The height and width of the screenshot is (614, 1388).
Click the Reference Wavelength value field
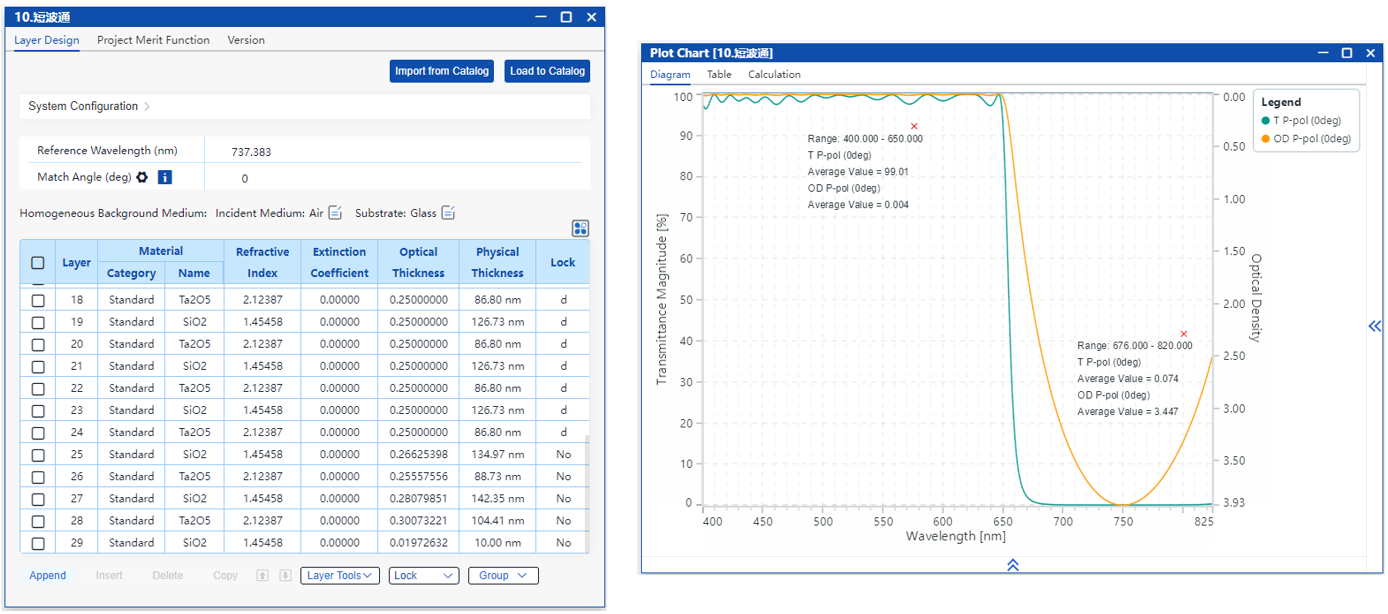click(251, 152)
